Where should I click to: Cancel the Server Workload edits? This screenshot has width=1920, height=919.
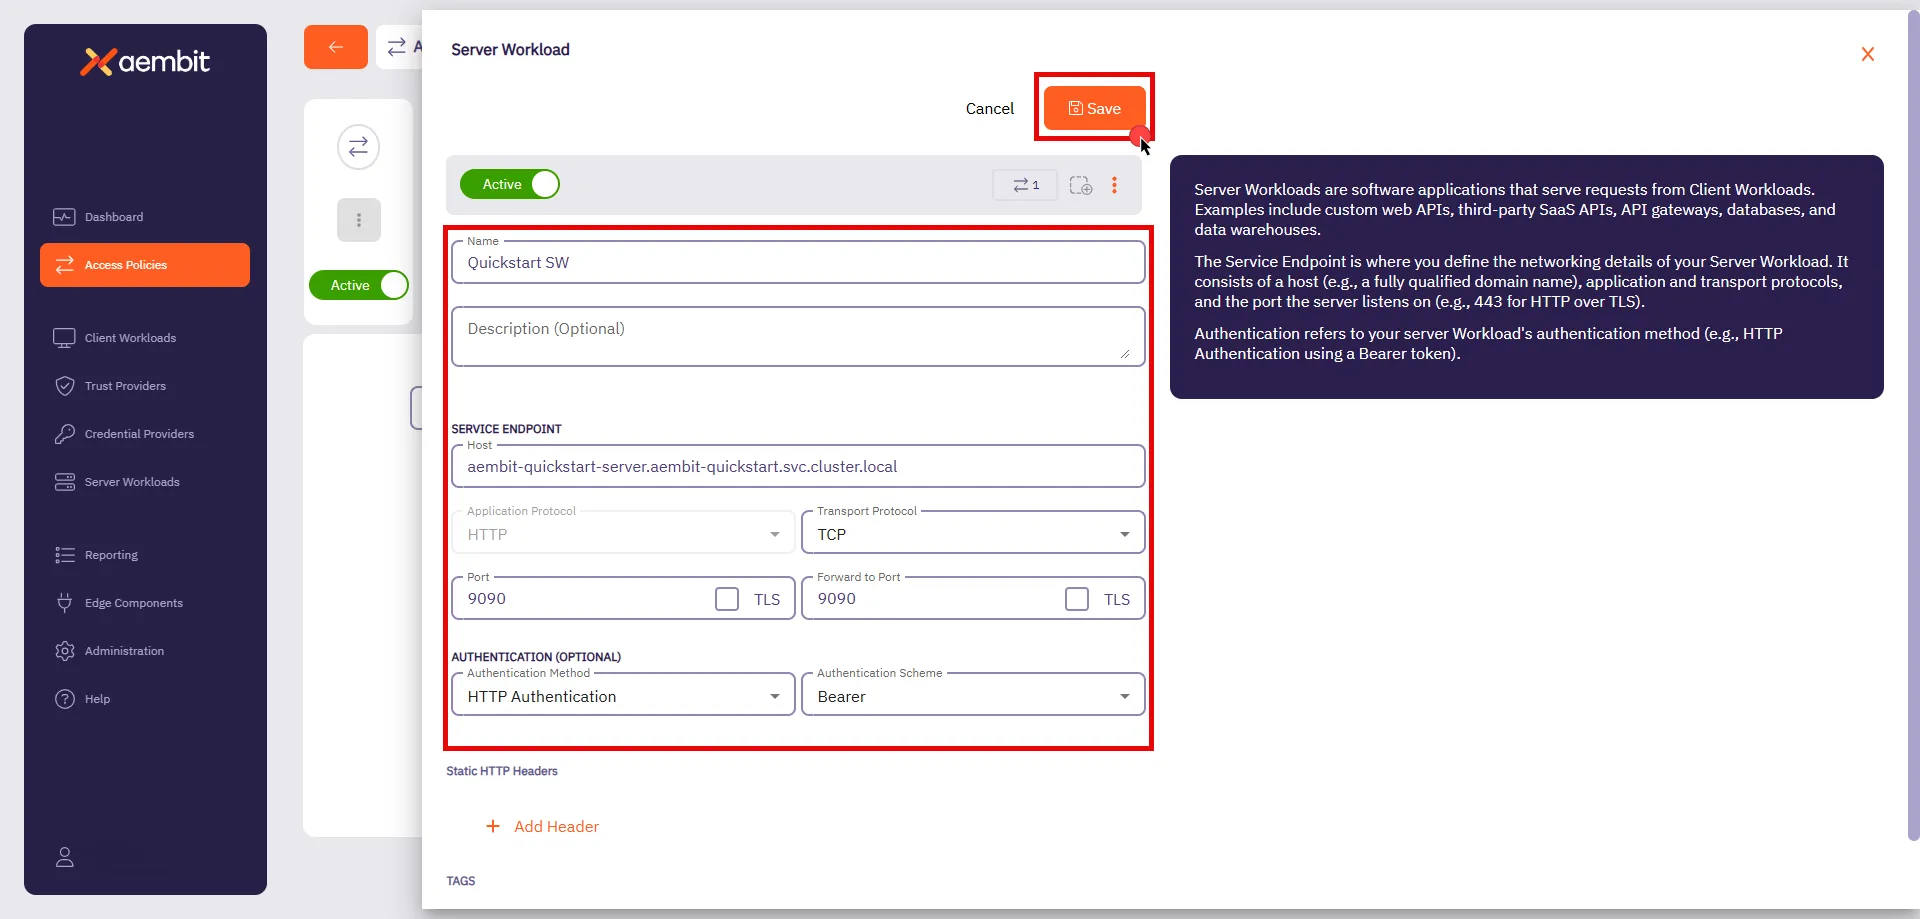(x=989, y=109)
